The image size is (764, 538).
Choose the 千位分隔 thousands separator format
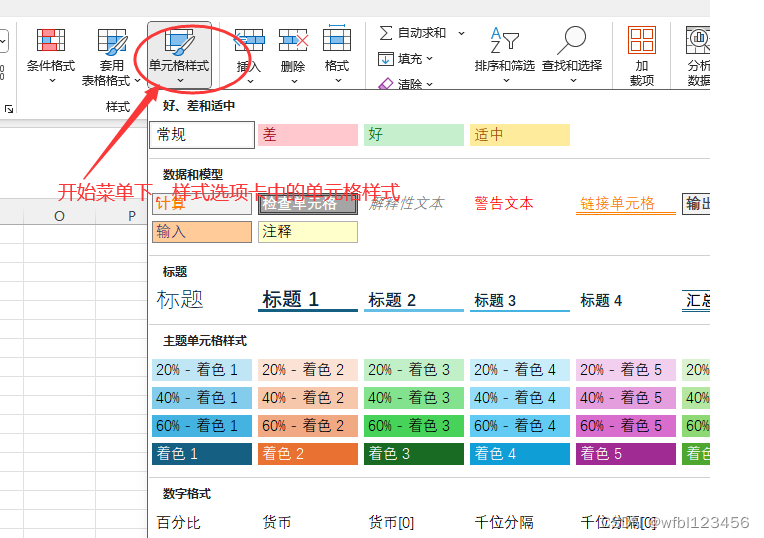504,522
